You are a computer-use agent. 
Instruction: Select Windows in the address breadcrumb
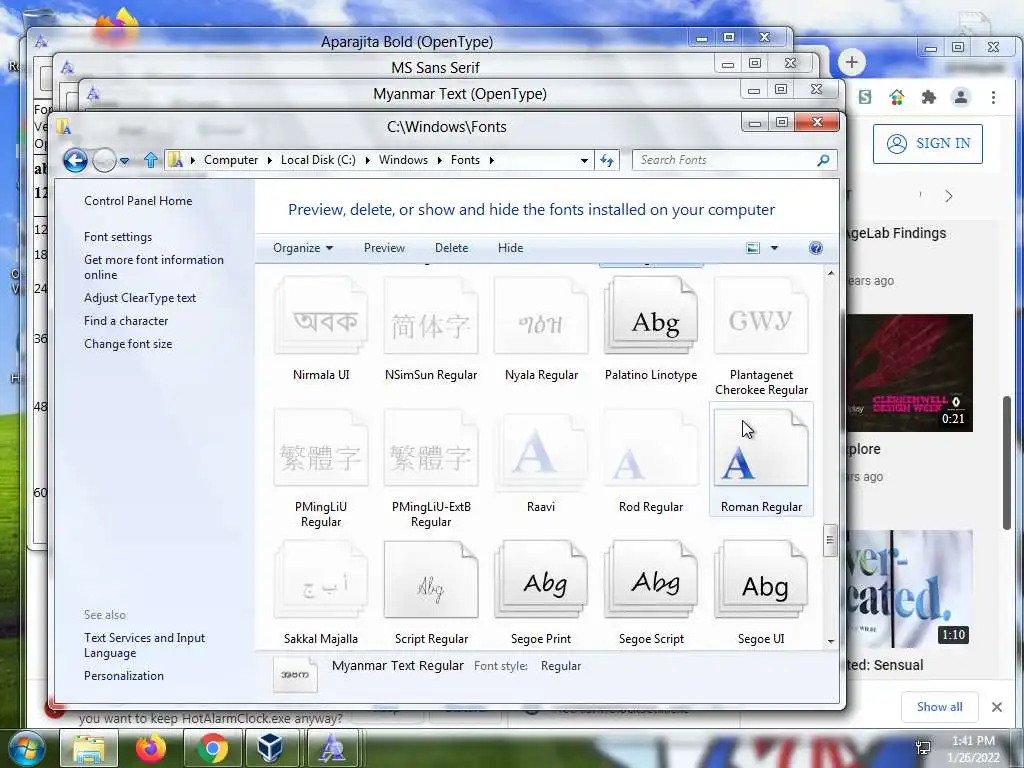click(403, 160)
